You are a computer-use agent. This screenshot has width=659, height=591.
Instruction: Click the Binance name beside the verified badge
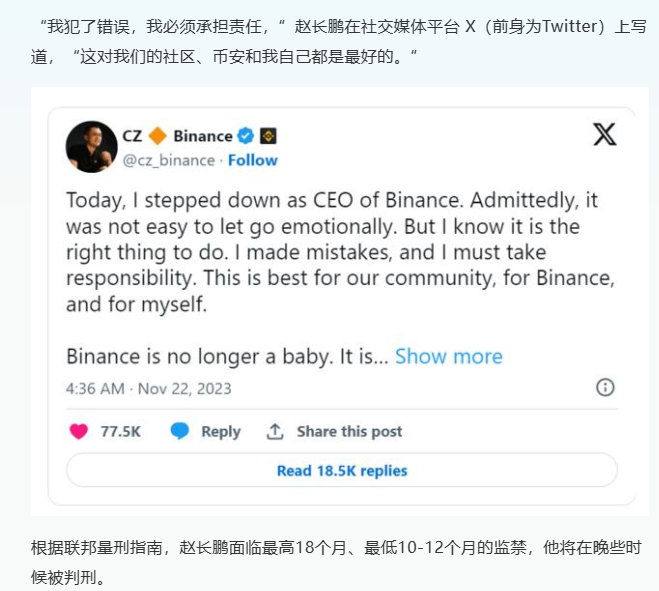[203, 136]
